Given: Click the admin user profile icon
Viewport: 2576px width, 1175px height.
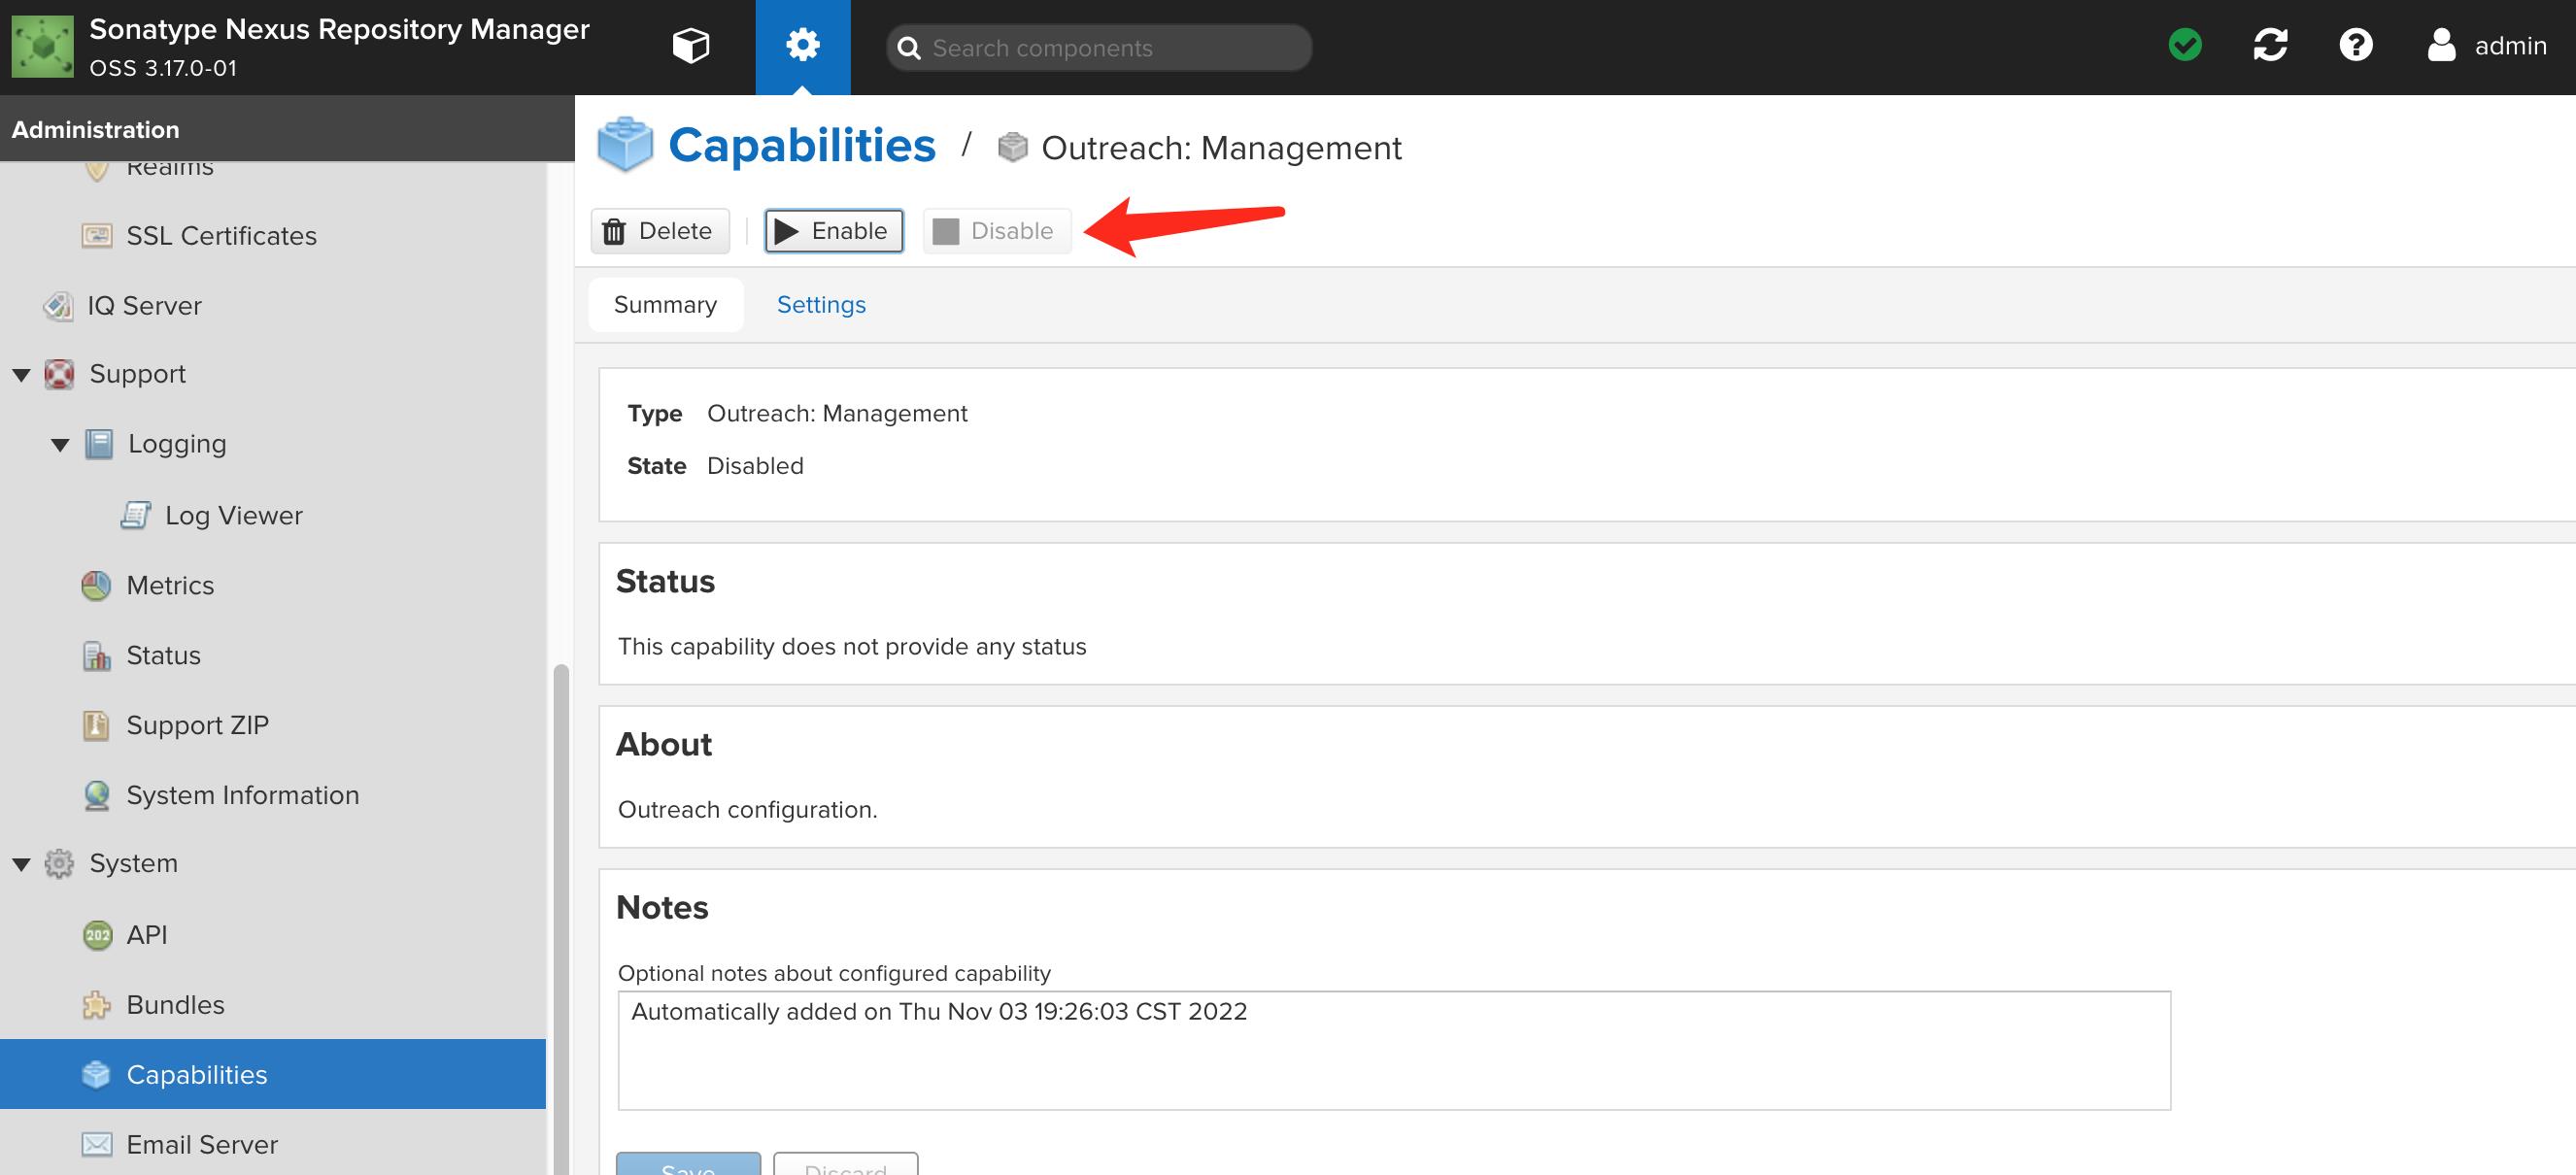Looking at the screenshot, I should 2438,46.
